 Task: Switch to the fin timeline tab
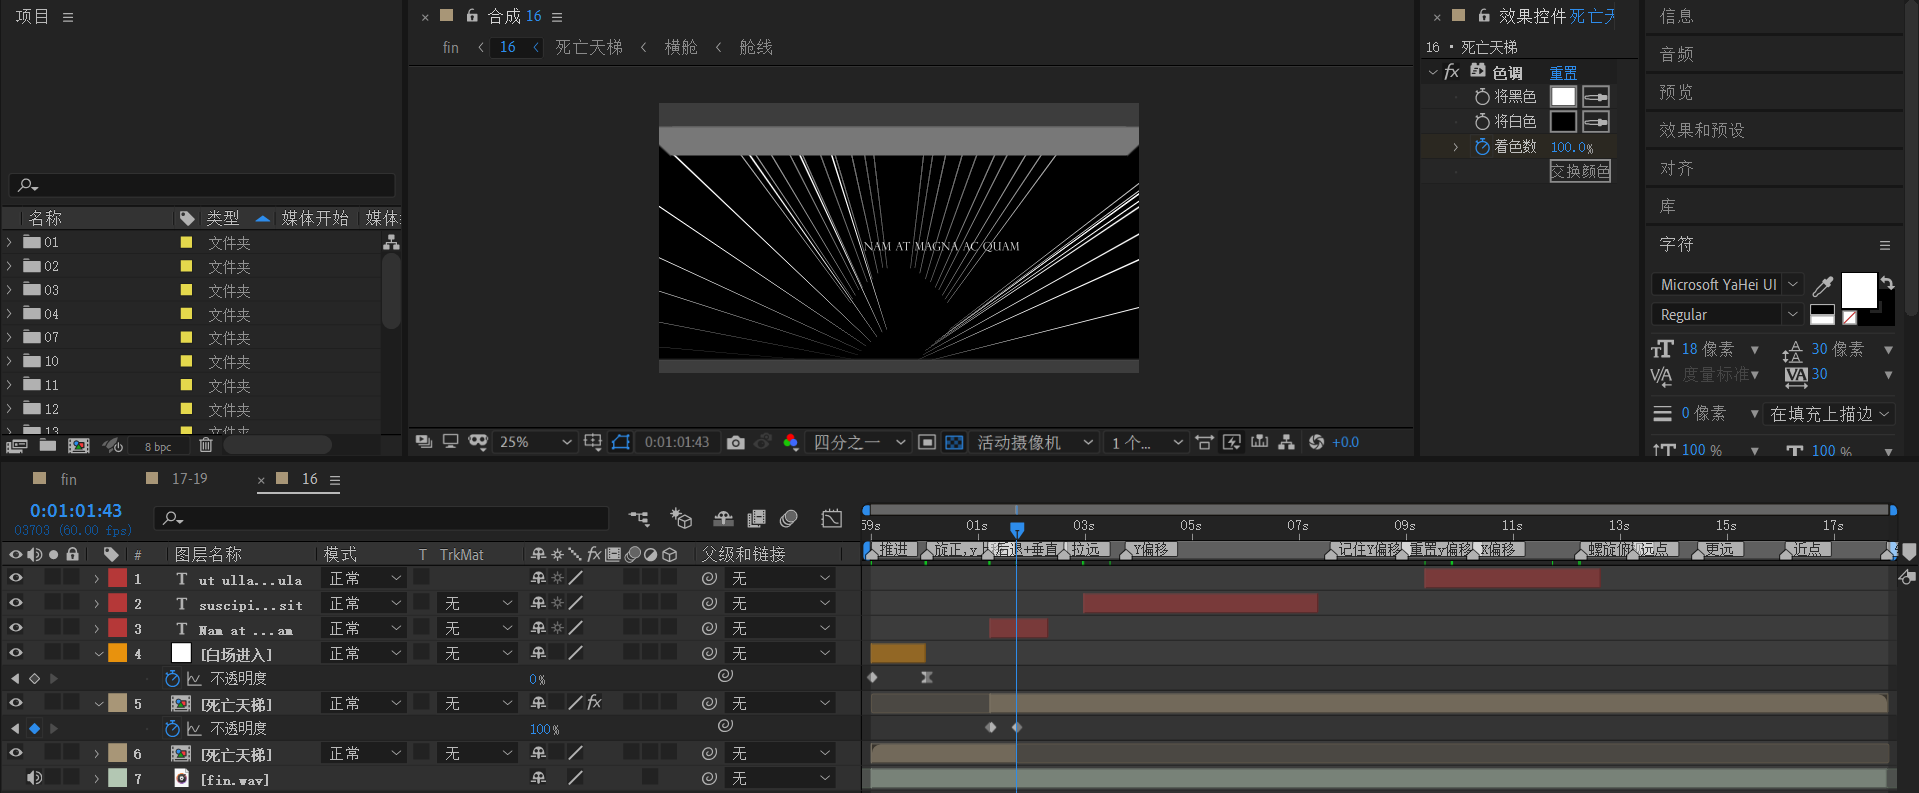(x=68, y=479)
